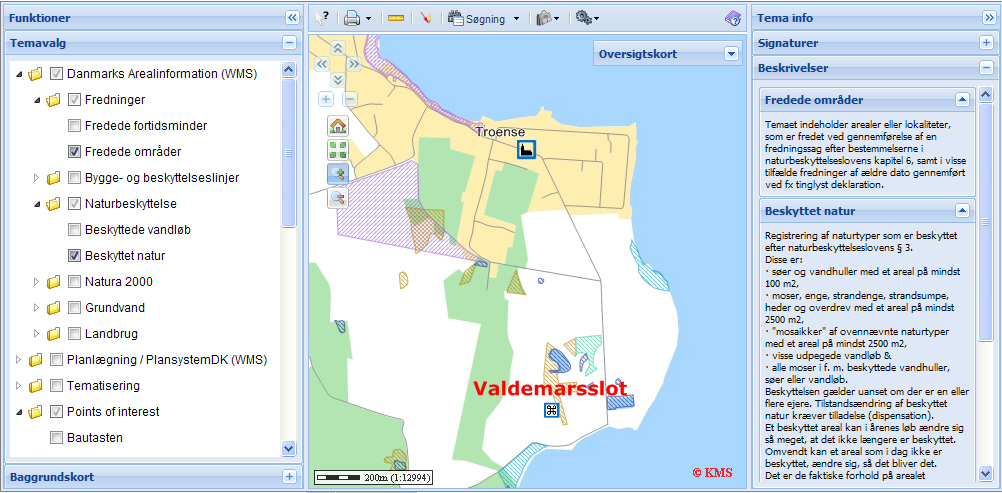Click the toolbox briefcase icon

pos(544,19)
